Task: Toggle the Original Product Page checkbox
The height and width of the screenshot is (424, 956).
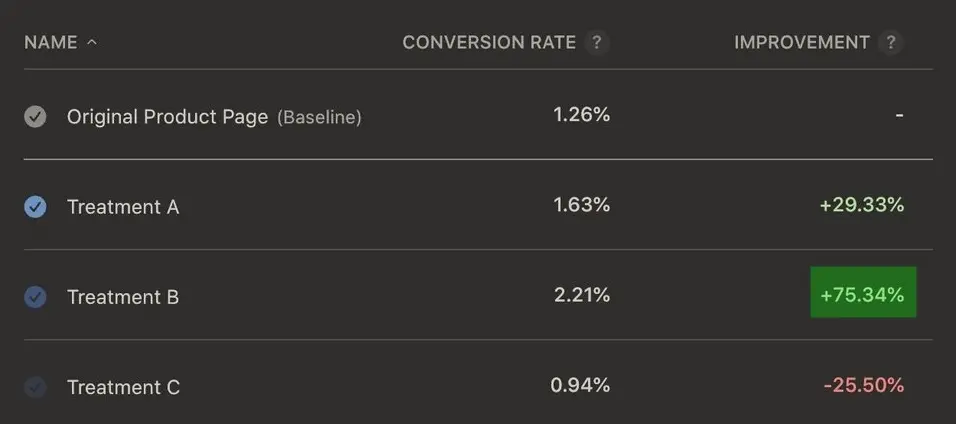Action: pyautogui.click(x=35, y=117)
